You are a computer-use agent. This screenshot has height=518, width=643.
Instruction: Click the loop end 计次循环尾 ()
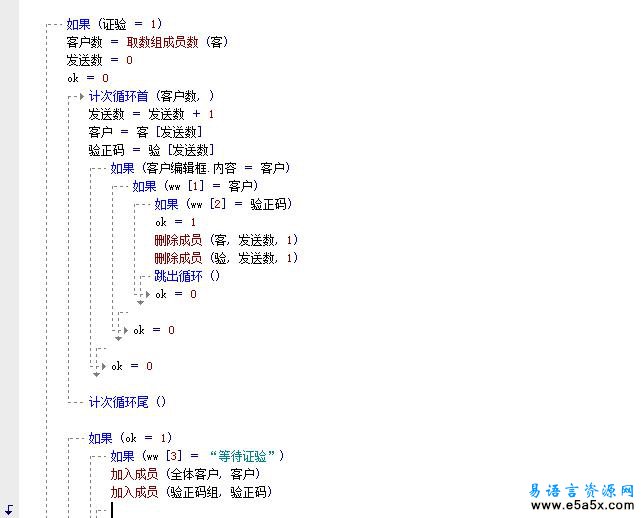tap(127, 402)
